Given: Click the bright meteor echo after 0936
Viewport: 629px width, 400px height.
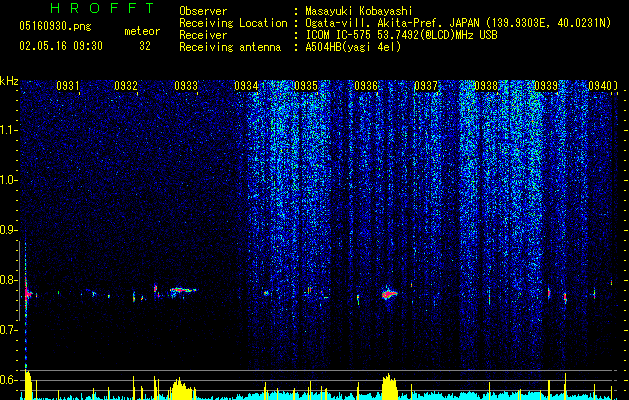Looking at the screenshot, I should click(x=389, y=294).
